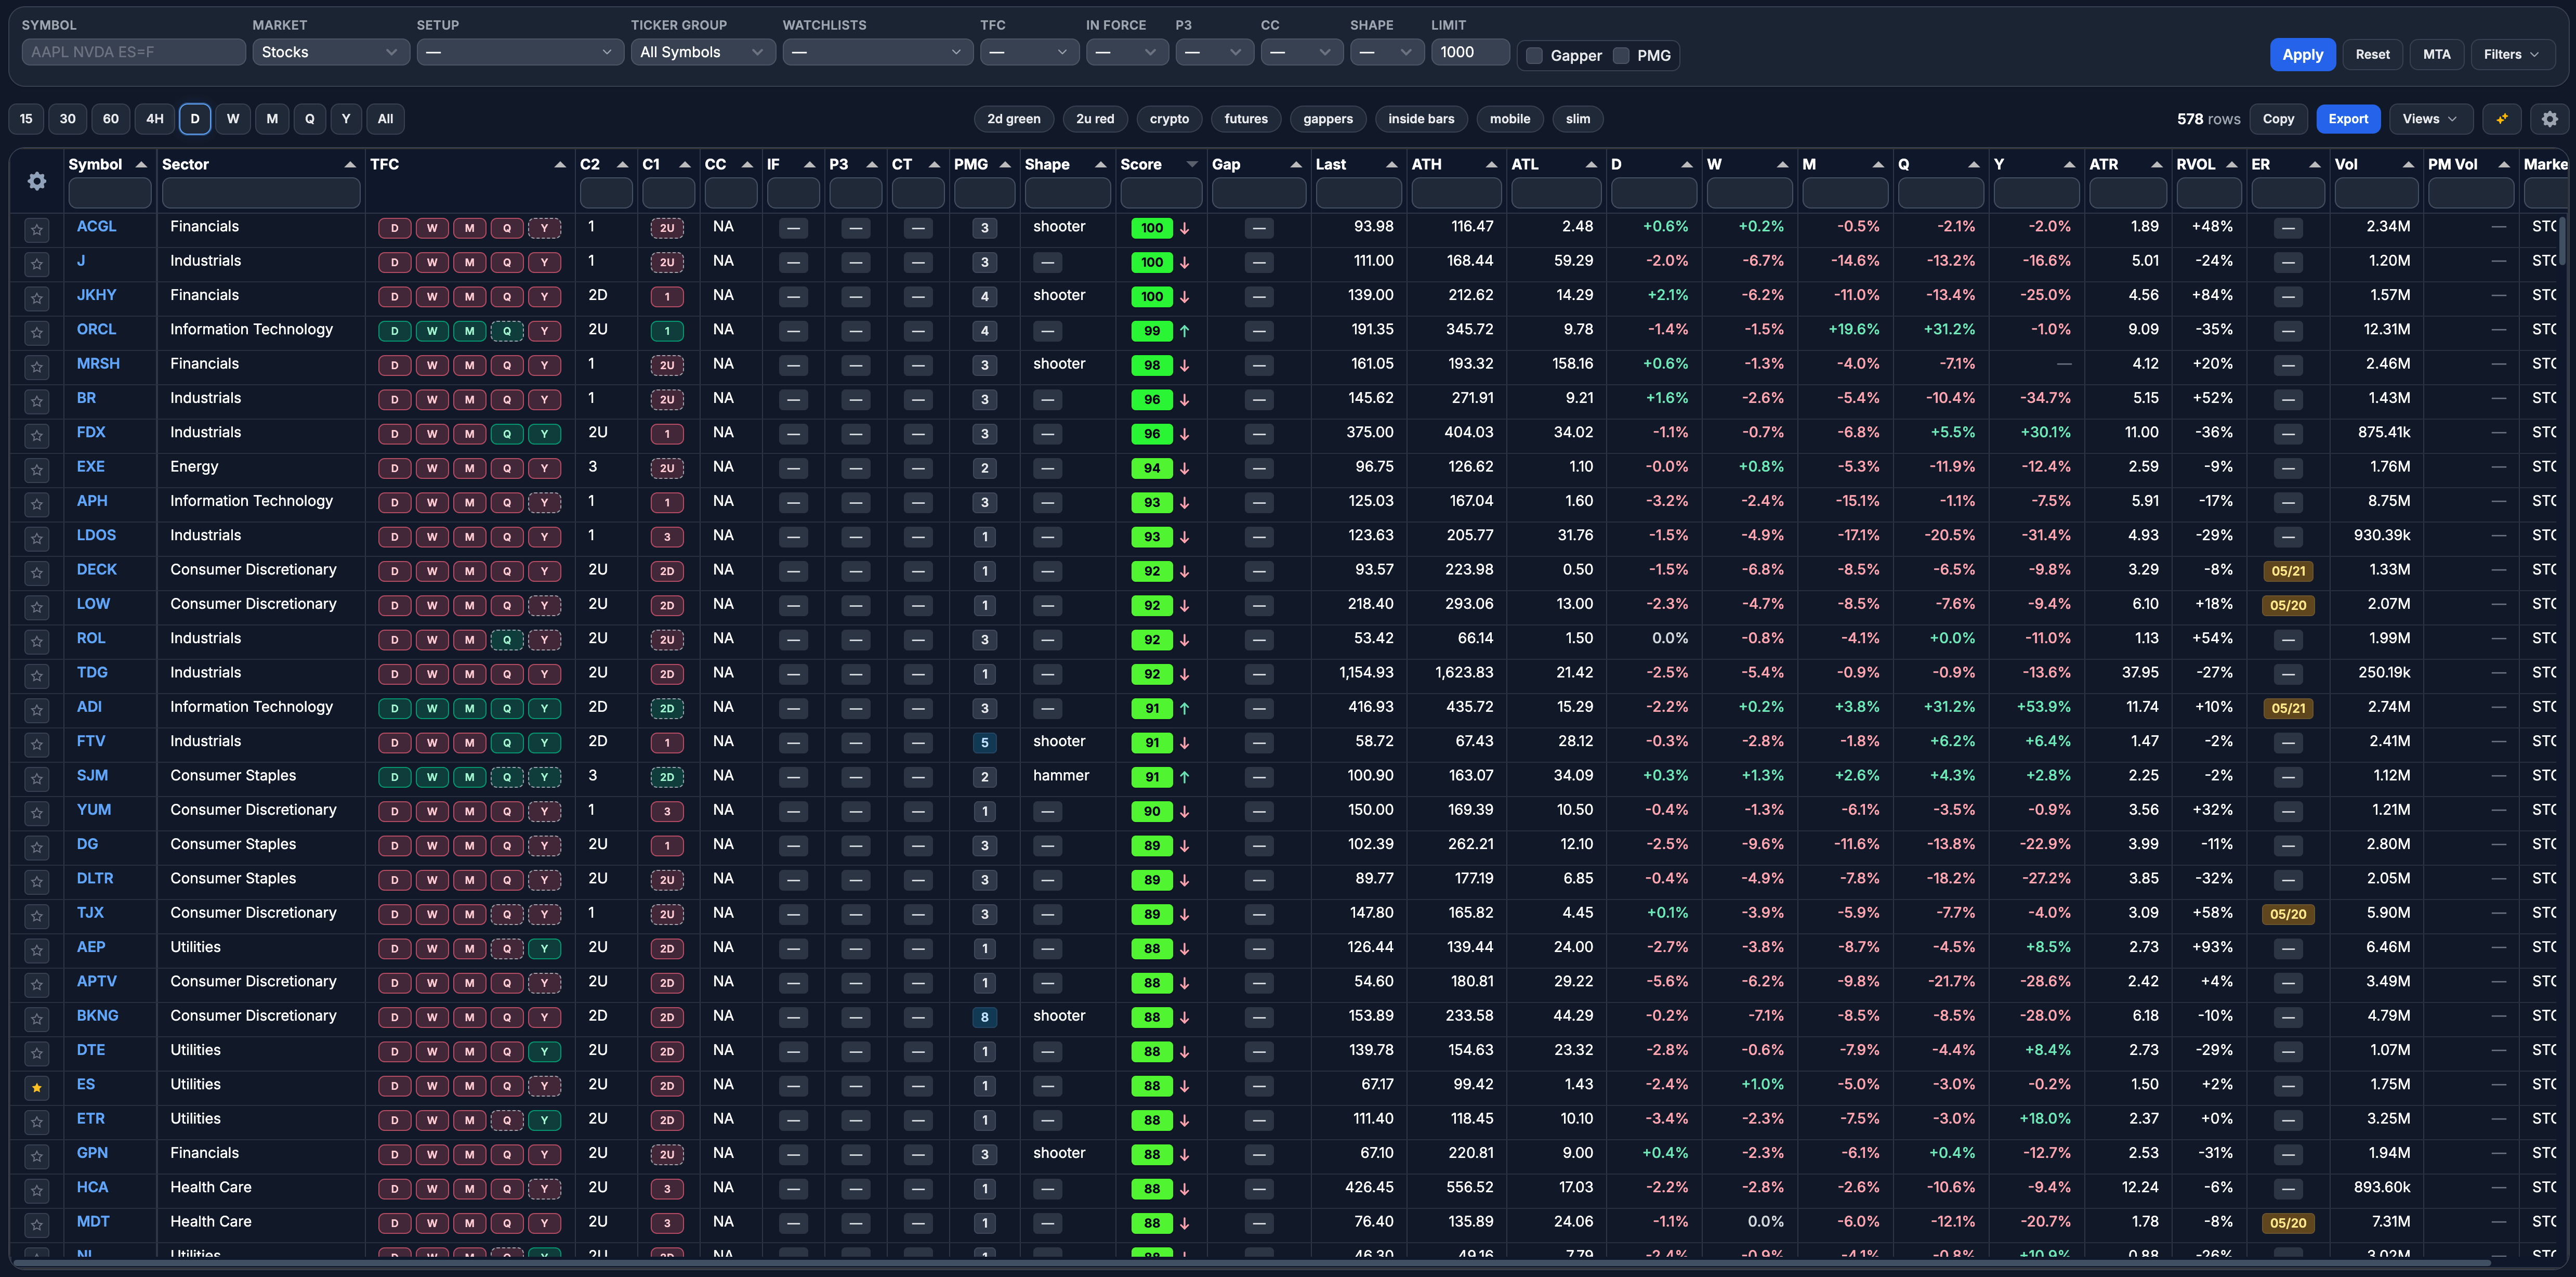
Task: Toggle the 2d green preset chip
Action: 1013,119
